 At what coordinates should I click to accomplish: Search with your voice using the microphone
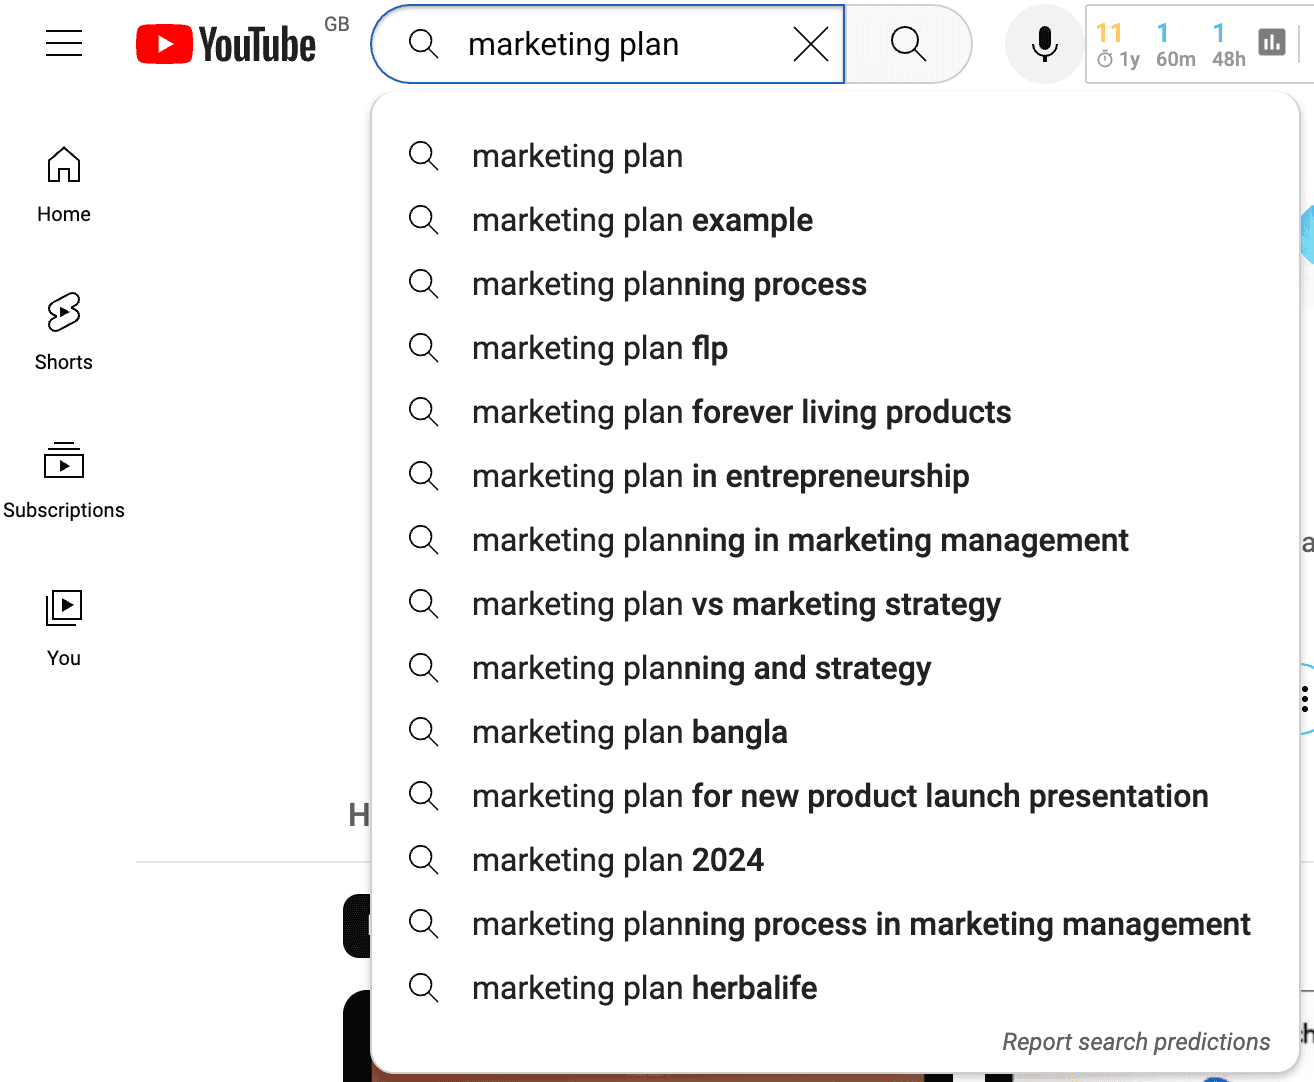[1043, 43]
